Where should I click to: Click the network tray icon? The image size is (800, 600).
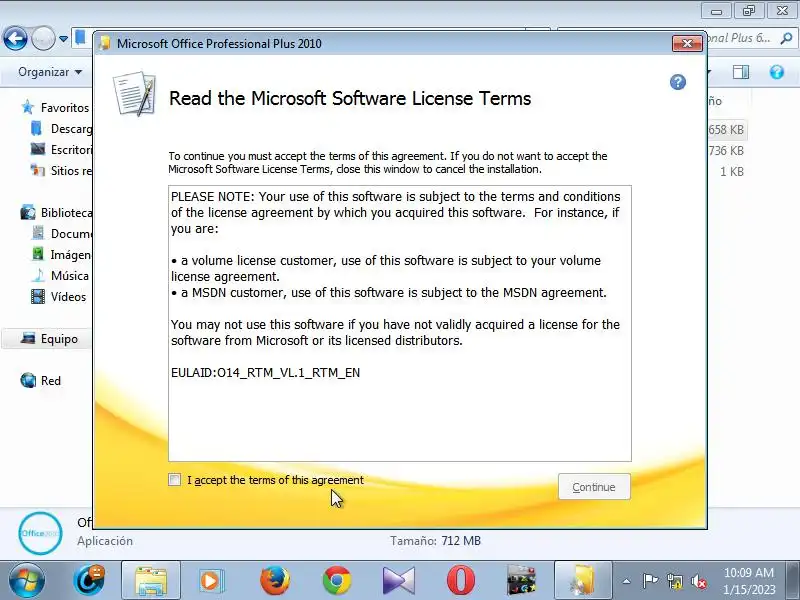[x=674, y=581]
